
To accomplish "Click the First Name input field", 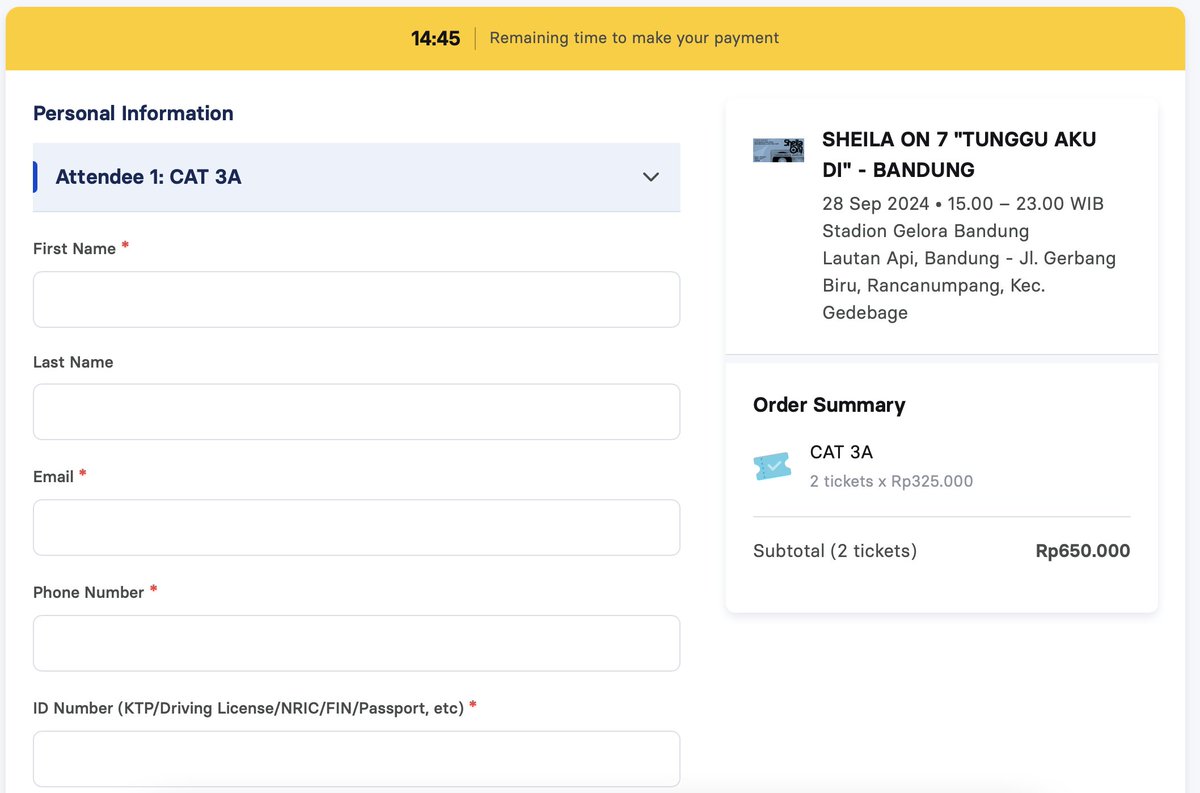I will pos(357,299).
